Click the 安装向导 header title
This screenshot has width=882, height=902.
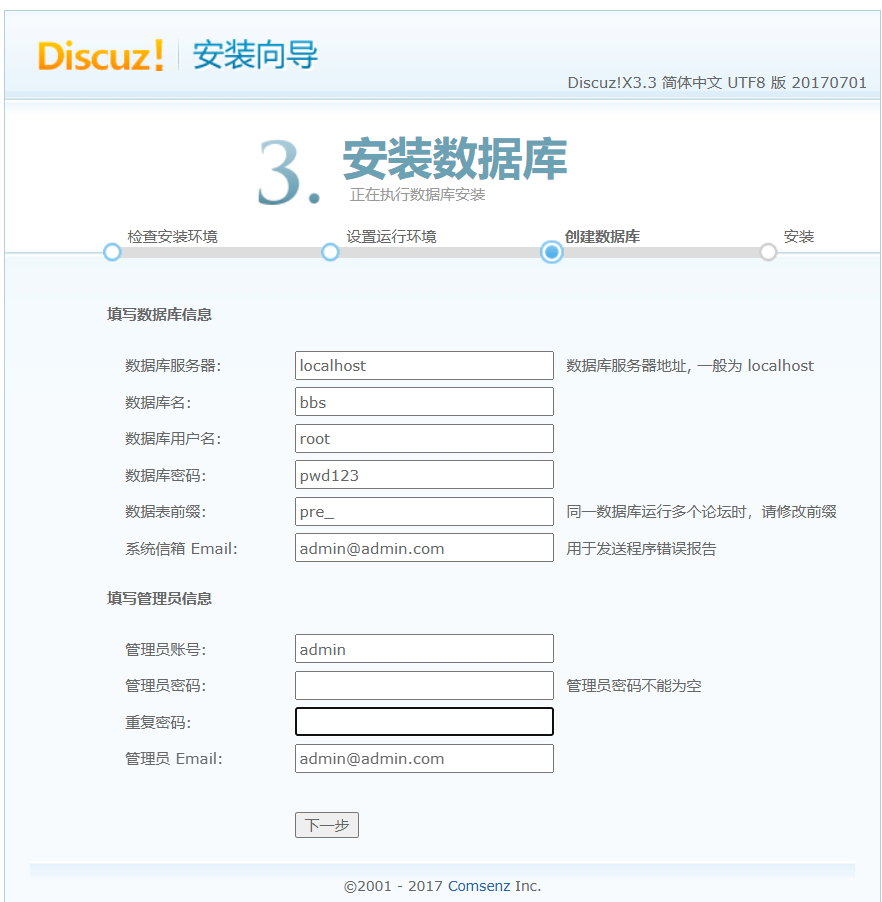pyautogui.click(x=255, y=55)
